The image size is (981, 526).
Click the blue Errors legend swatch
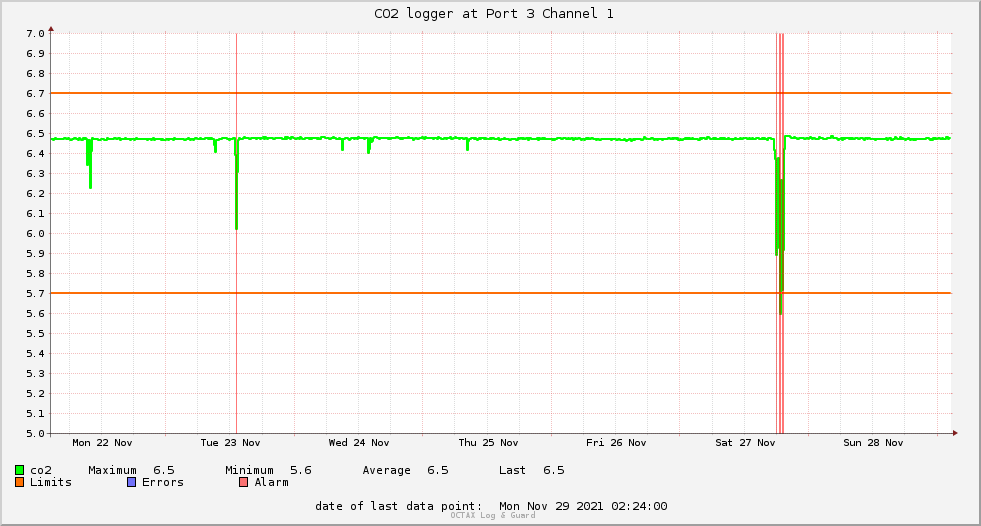[131, 482]
